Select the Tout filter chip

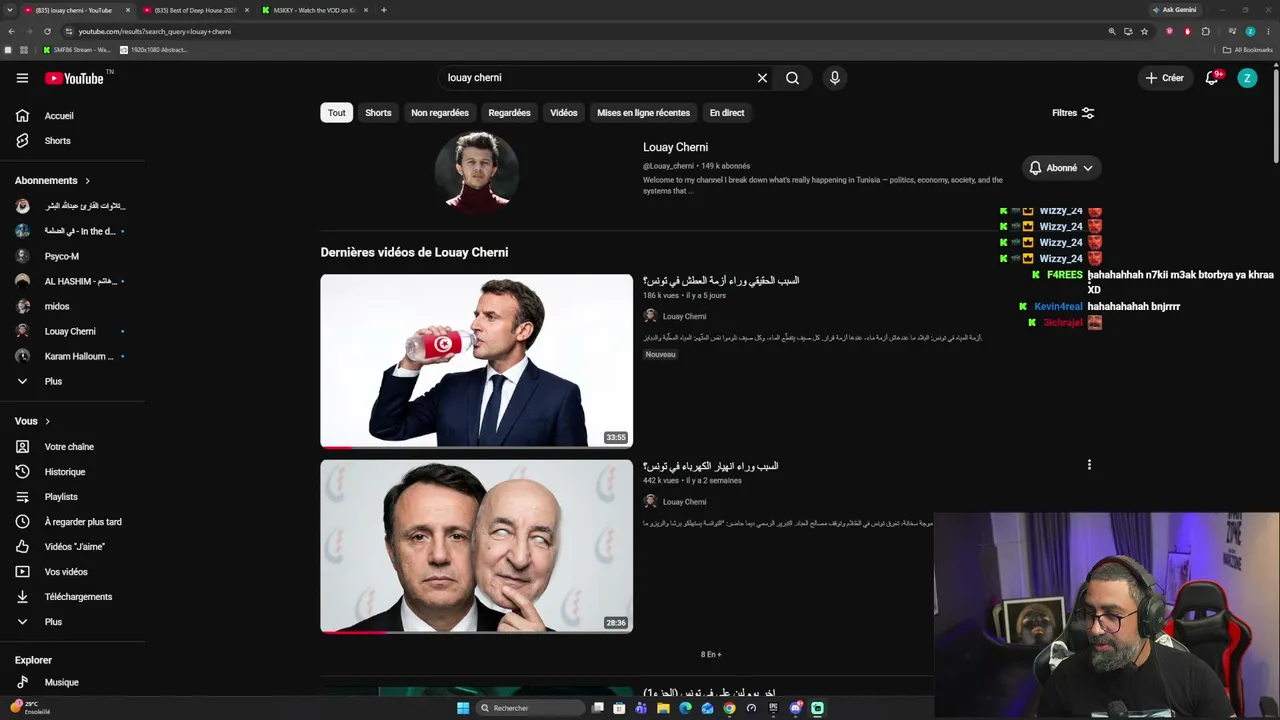(x=337, y=113)
